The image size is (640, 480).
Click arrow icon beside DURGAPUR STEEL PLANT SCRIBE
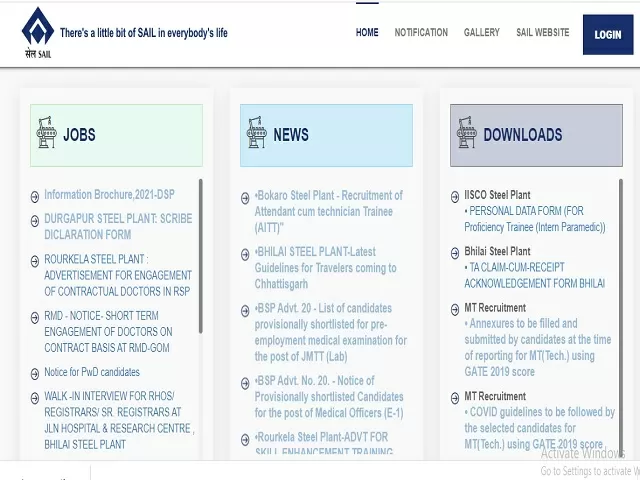click(x=35, y=221)
